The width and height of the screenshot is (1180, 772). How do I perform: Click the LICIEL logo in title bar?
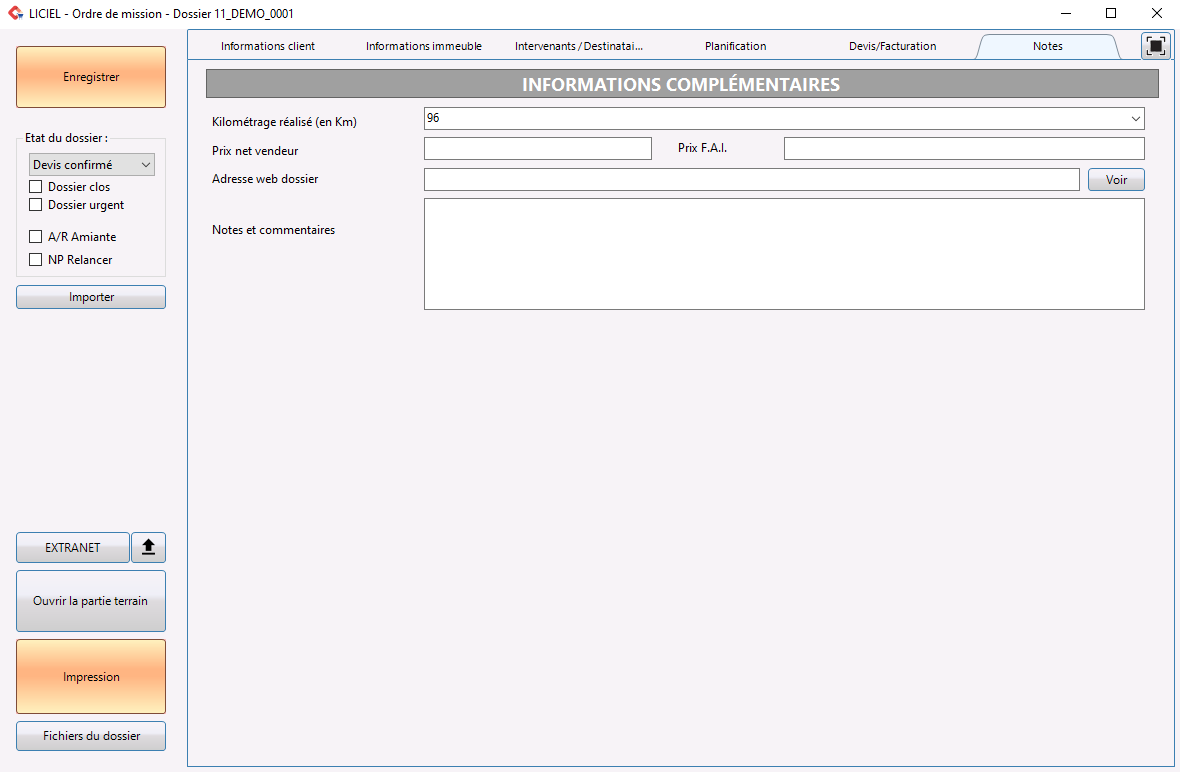pyautogui.click(x=15, y=14)
